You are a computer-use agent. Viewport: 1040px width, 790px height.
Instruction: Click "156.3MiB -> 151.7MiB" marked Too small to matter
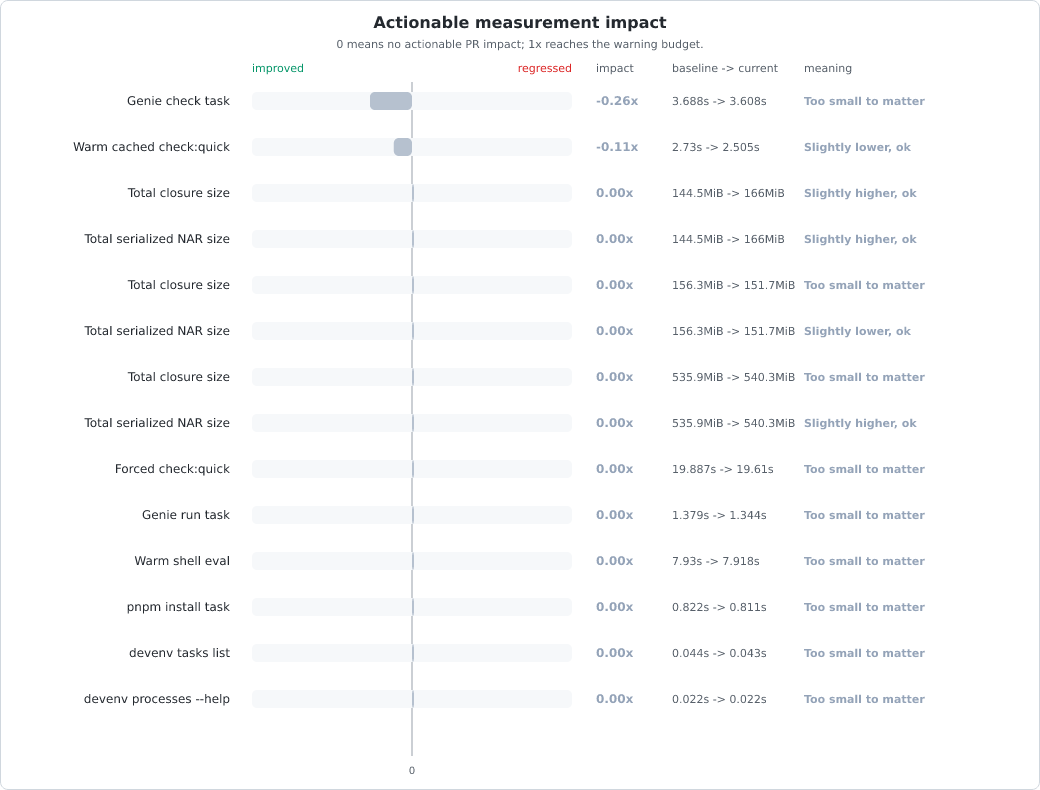click(733, 285)
